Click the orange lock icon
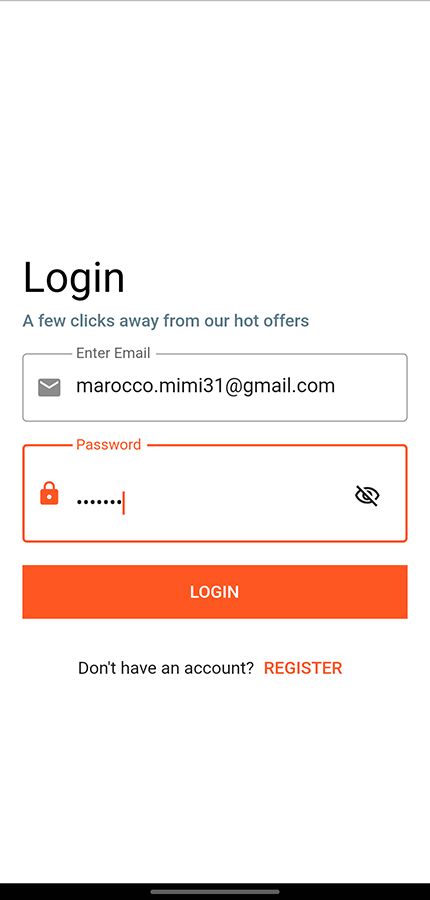430x900 pixels. (x=49, y=493)
